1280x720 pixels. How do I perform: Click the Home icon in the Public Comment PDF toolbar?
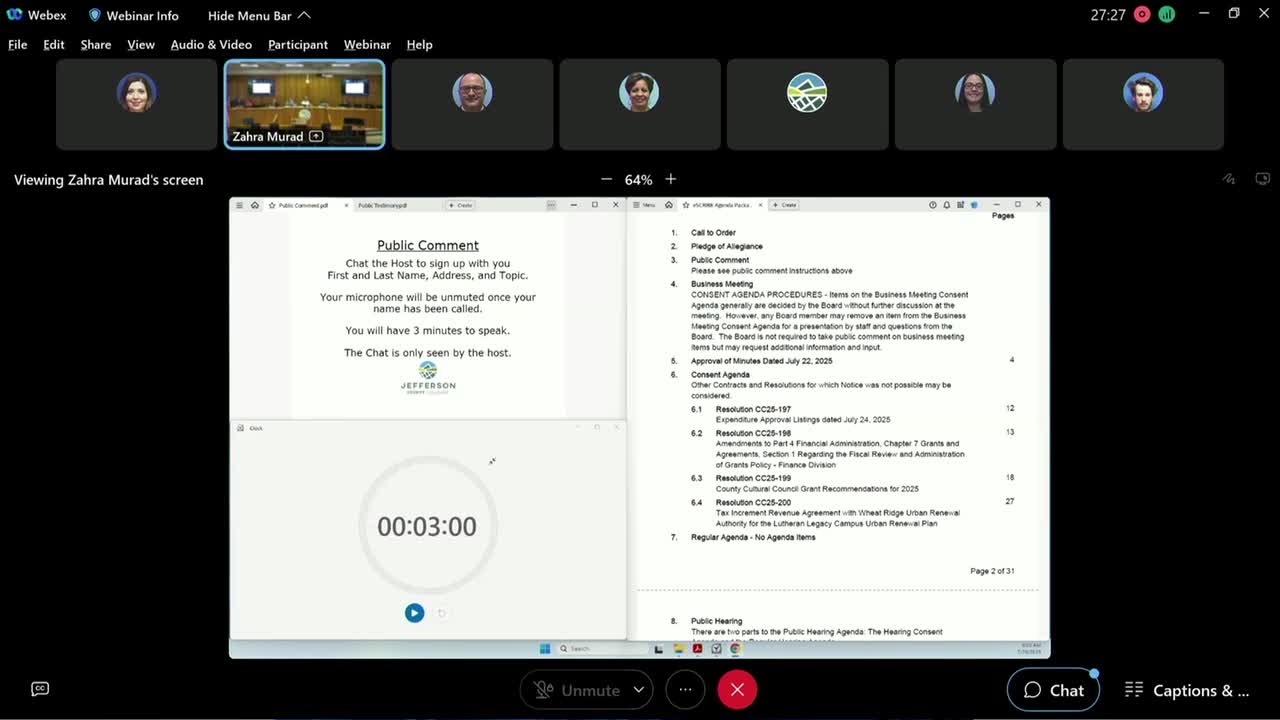254,205
